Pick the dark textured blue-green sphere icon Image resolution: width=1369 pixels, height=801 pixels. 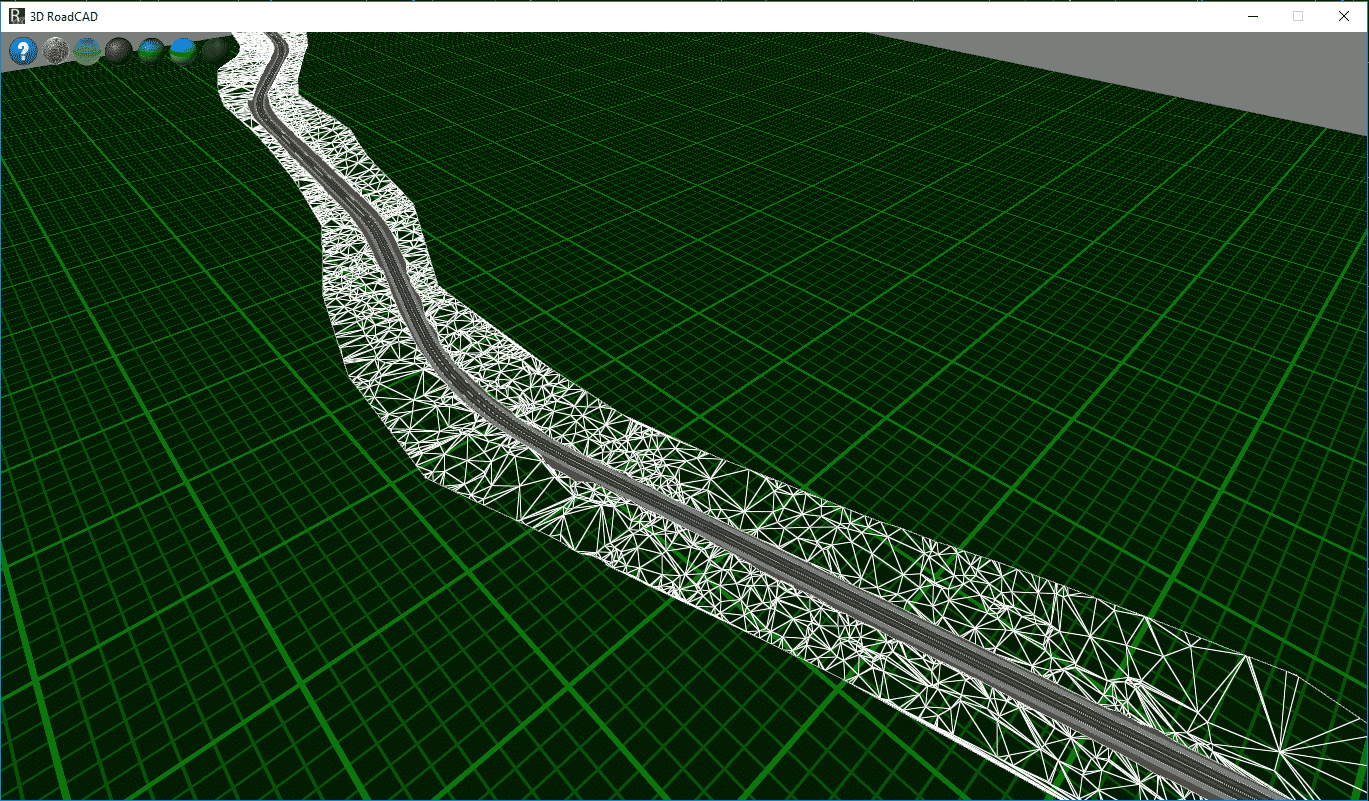(x=151, y=51)
